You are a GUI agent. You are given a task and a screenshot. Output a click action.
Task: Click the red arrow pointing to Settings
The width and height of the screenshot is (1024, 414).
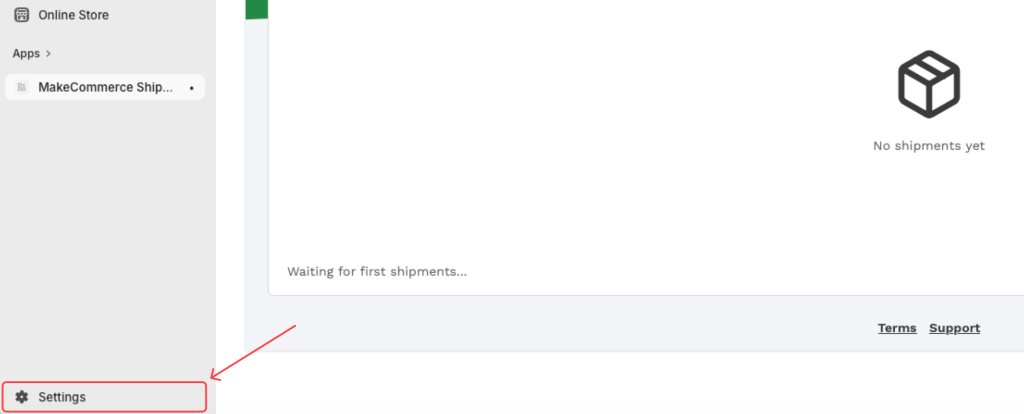[x=254, y=352]
